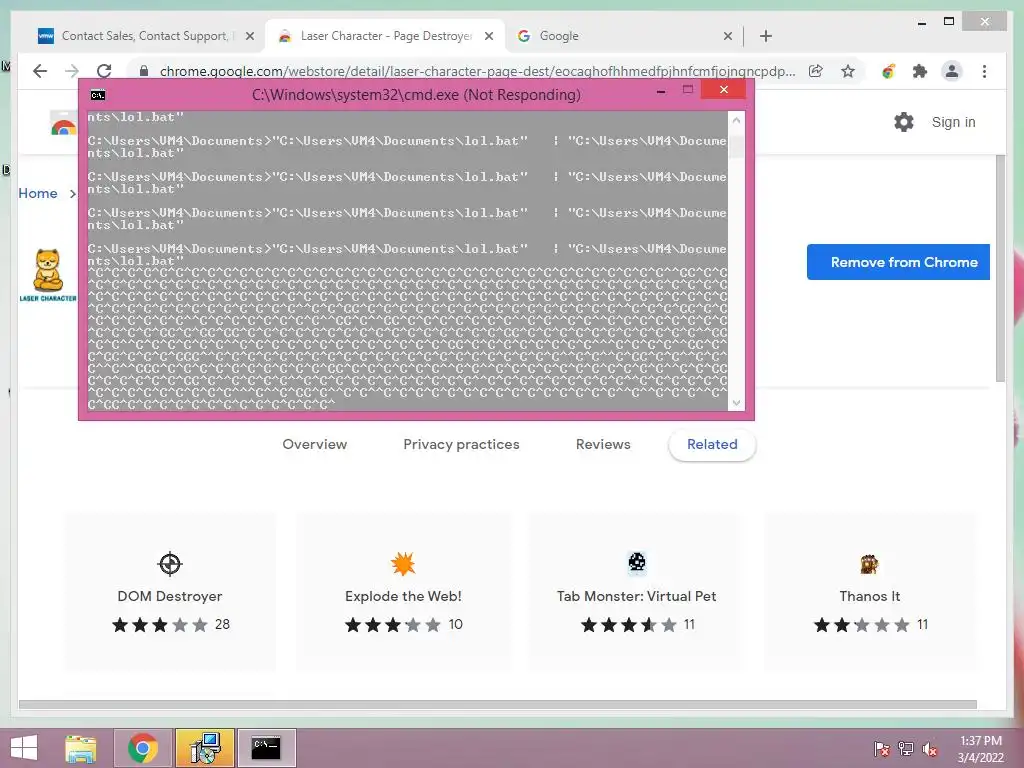This screenshot has height=768, width=1024.
Task: Click the Web Store page vertical scrollbar
Action: [x=1000, y=268]
